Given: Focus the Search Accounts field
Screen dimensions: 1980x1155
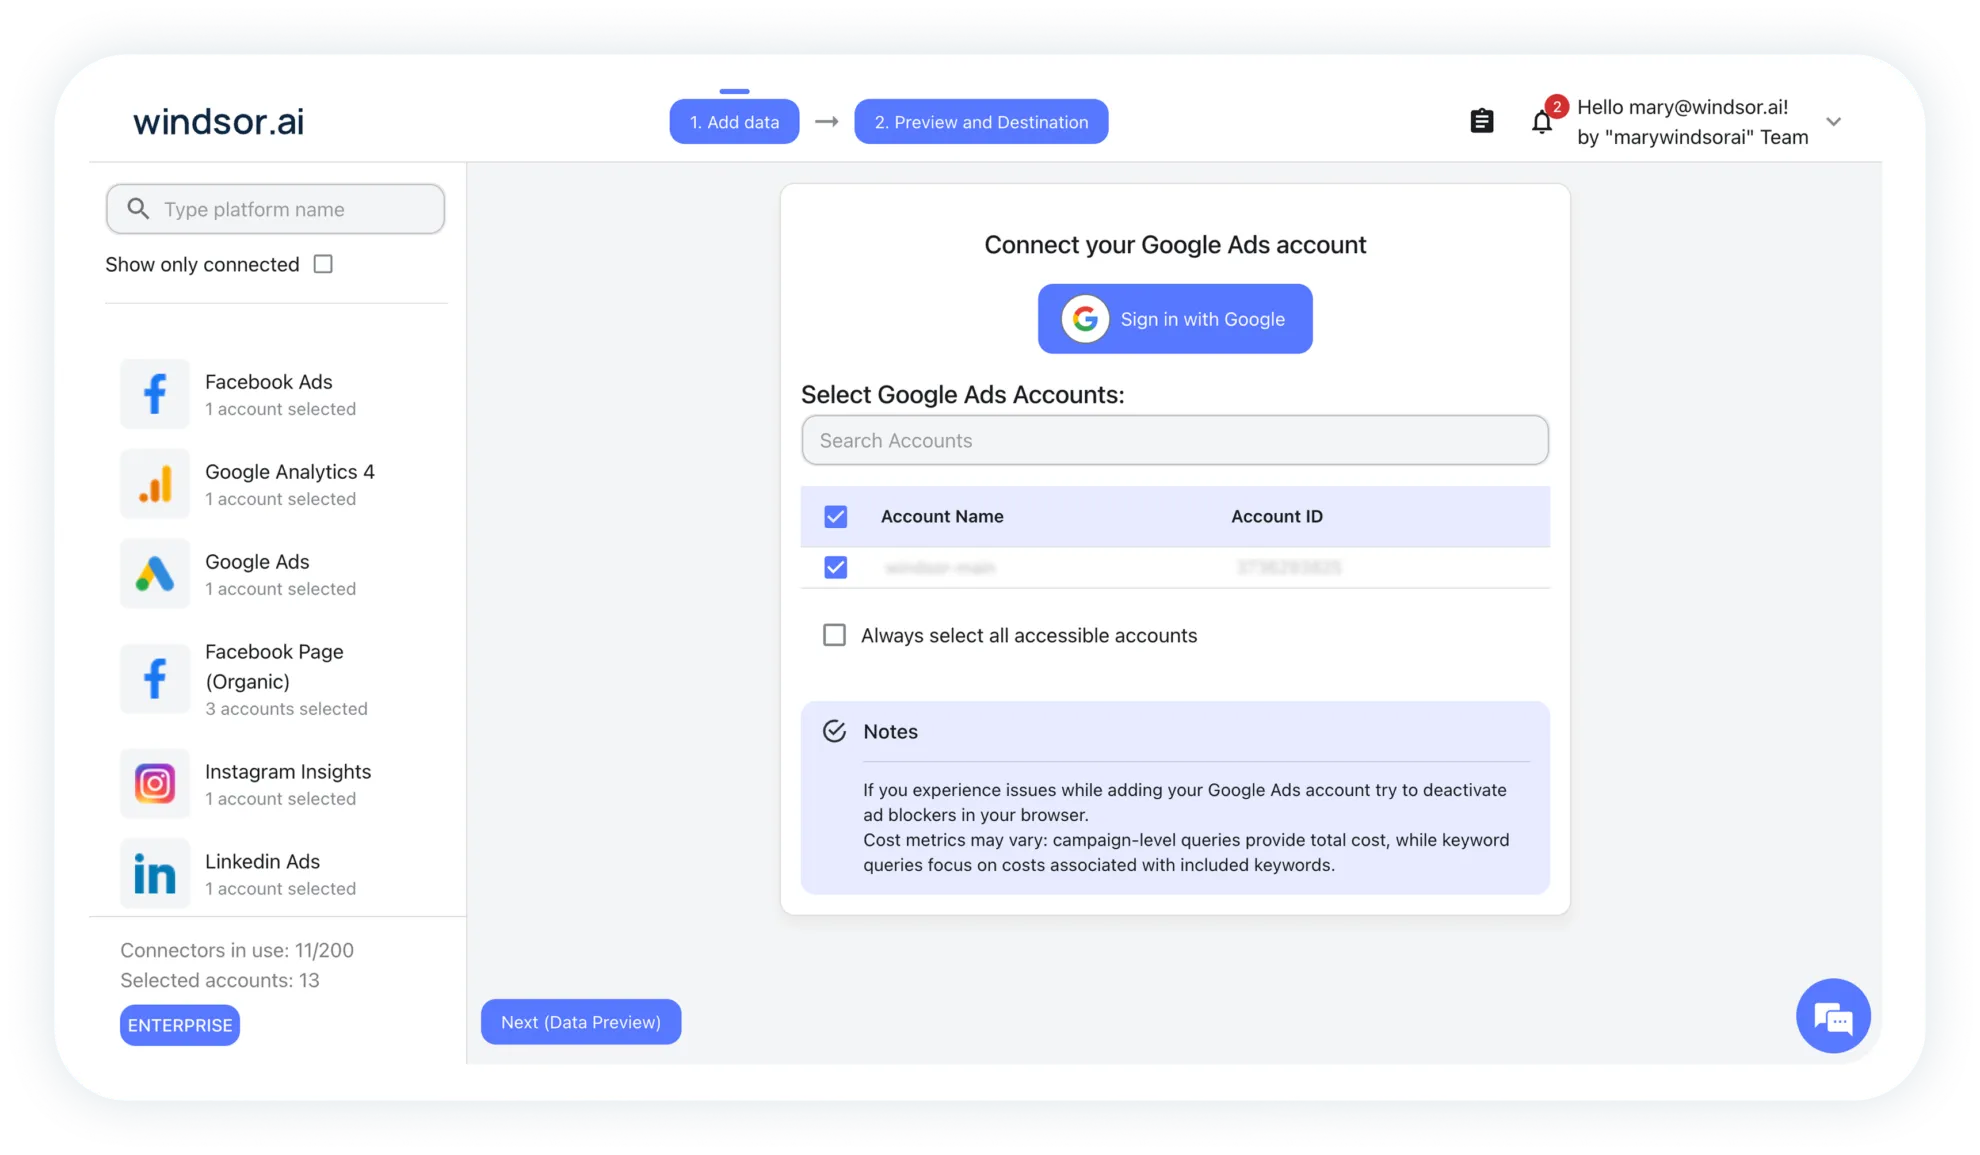Looking at the screenshot, I should (x=1175, y=440).
